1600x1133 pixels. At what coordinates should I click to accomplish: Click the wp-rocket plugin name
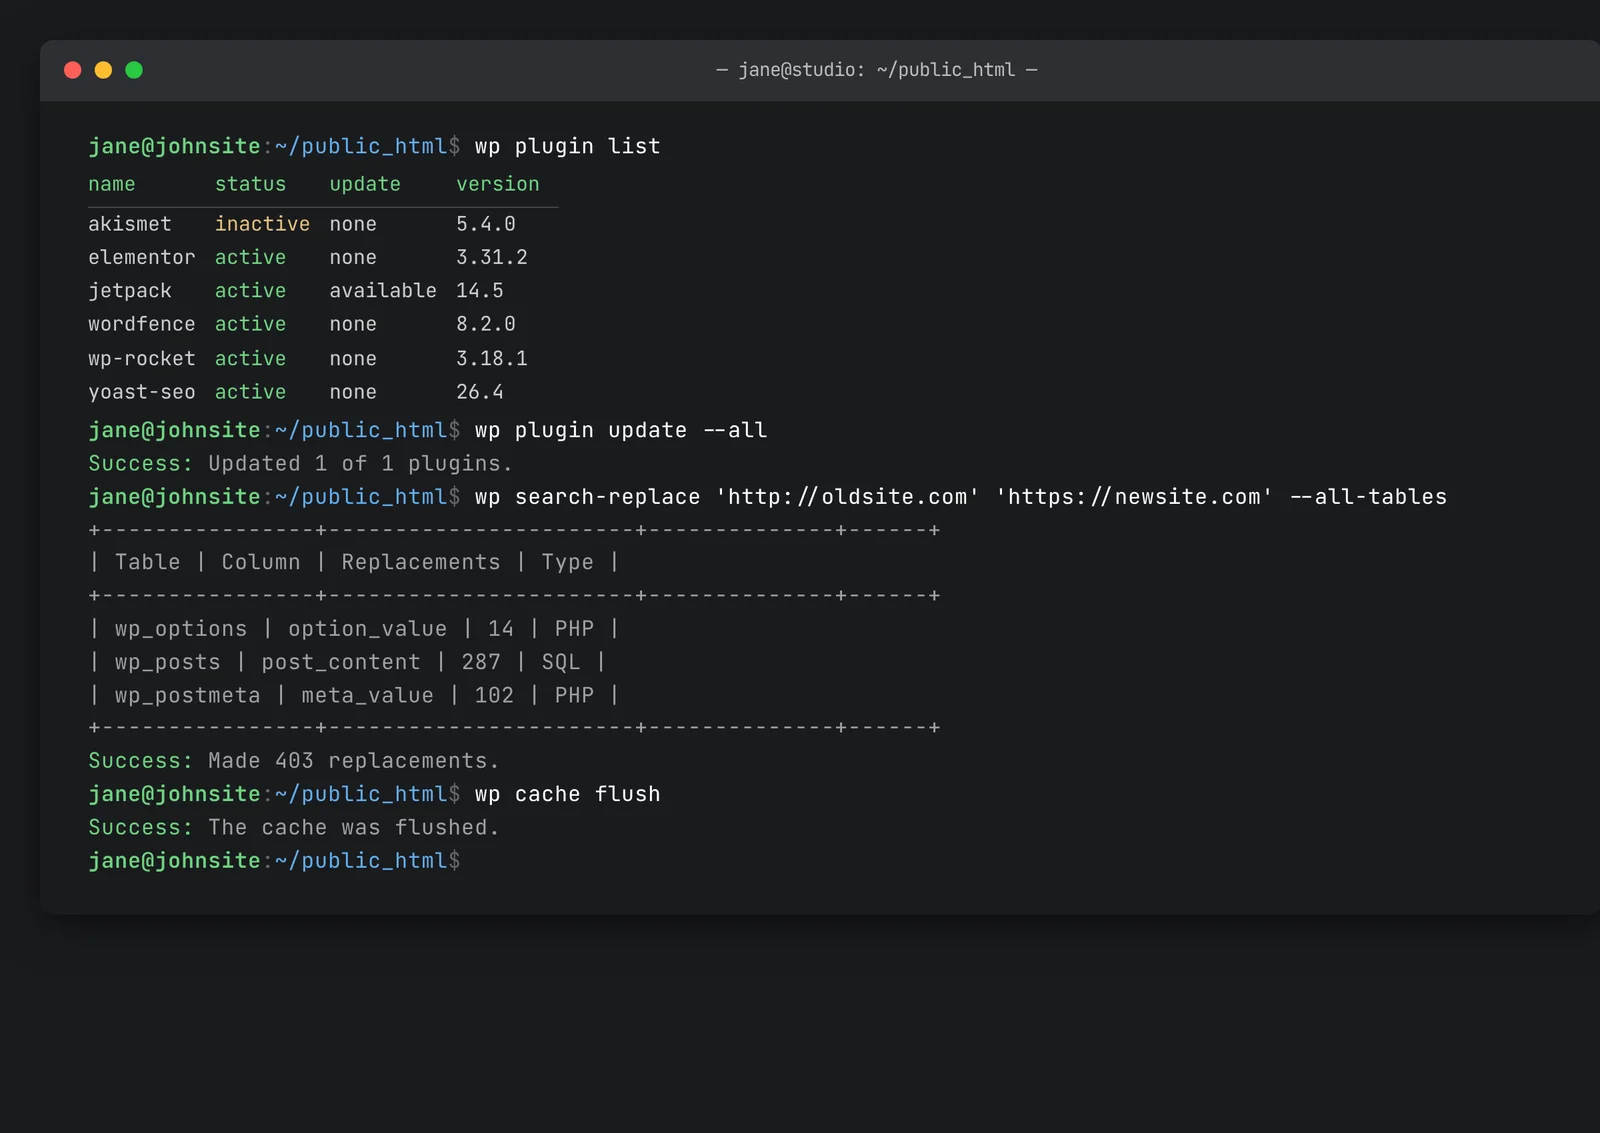(141, 358)
